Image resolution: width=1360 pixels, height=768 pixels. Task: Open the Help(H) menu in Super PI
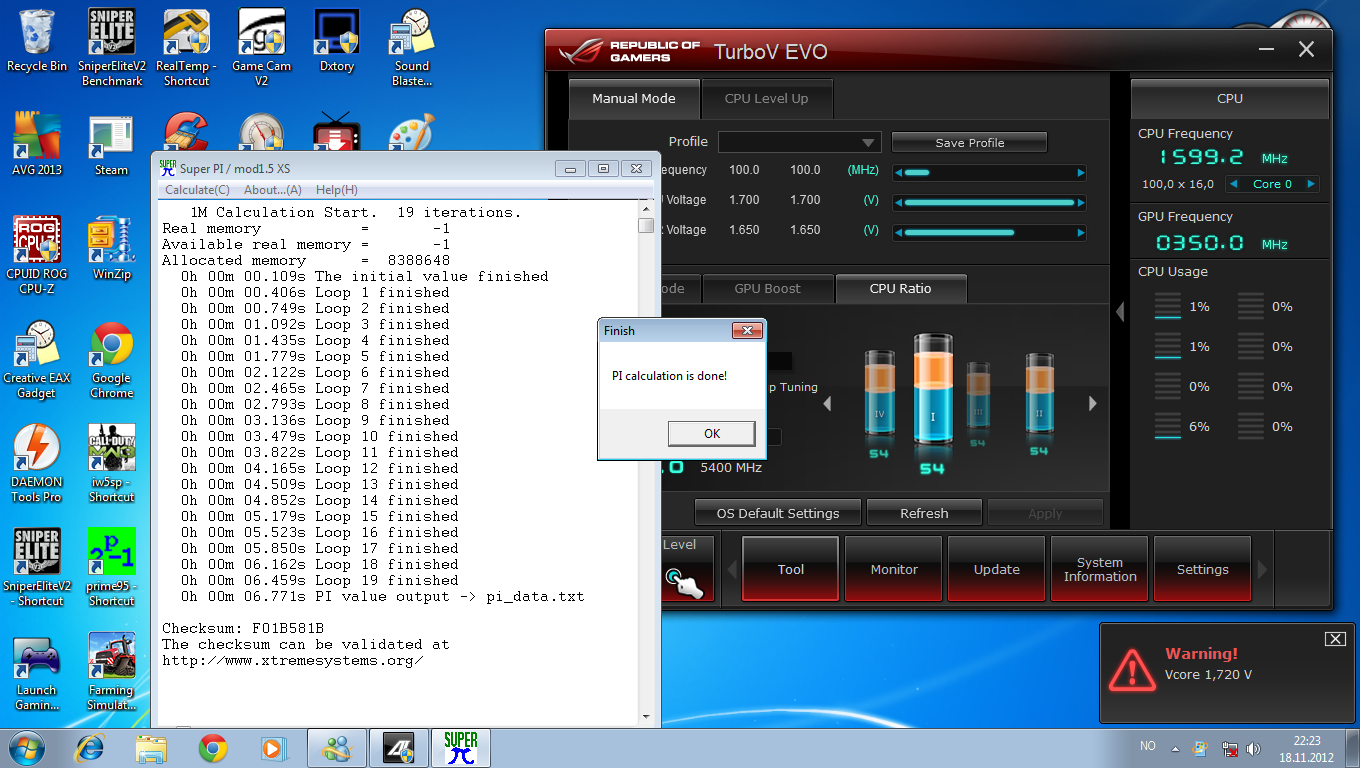tap(336, 190)
